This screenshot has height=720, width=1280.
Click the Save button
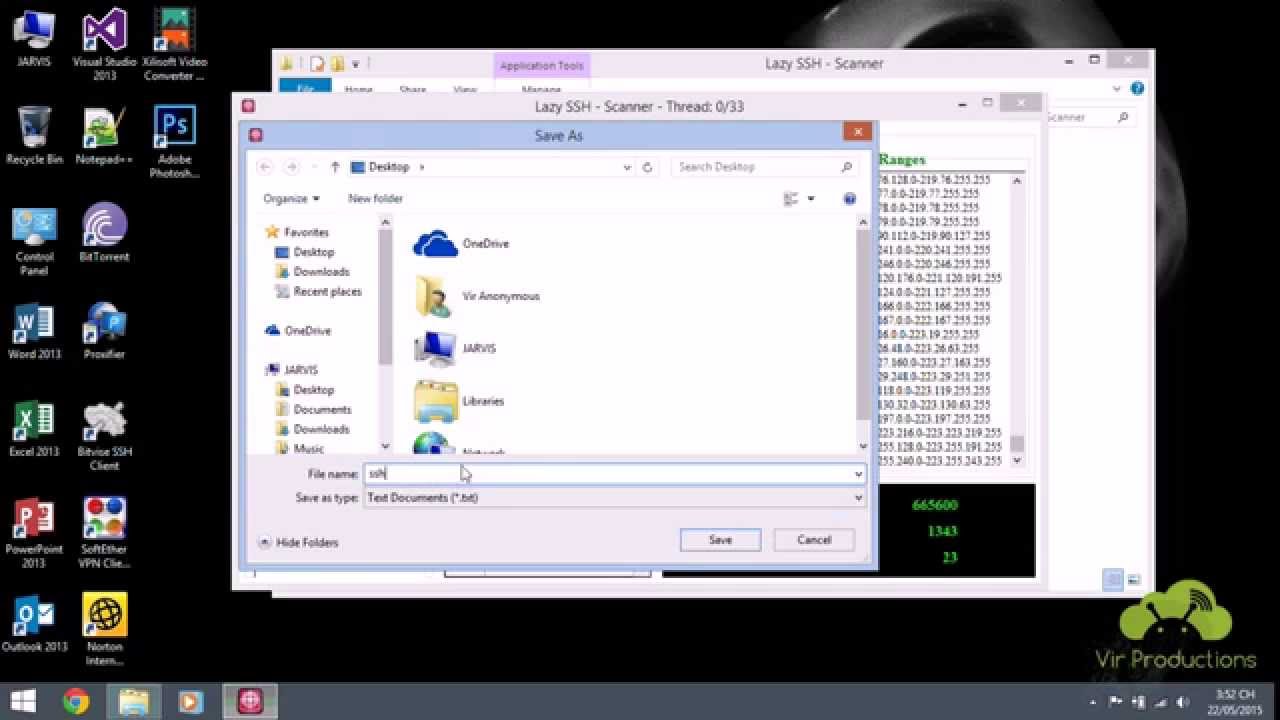720,540
